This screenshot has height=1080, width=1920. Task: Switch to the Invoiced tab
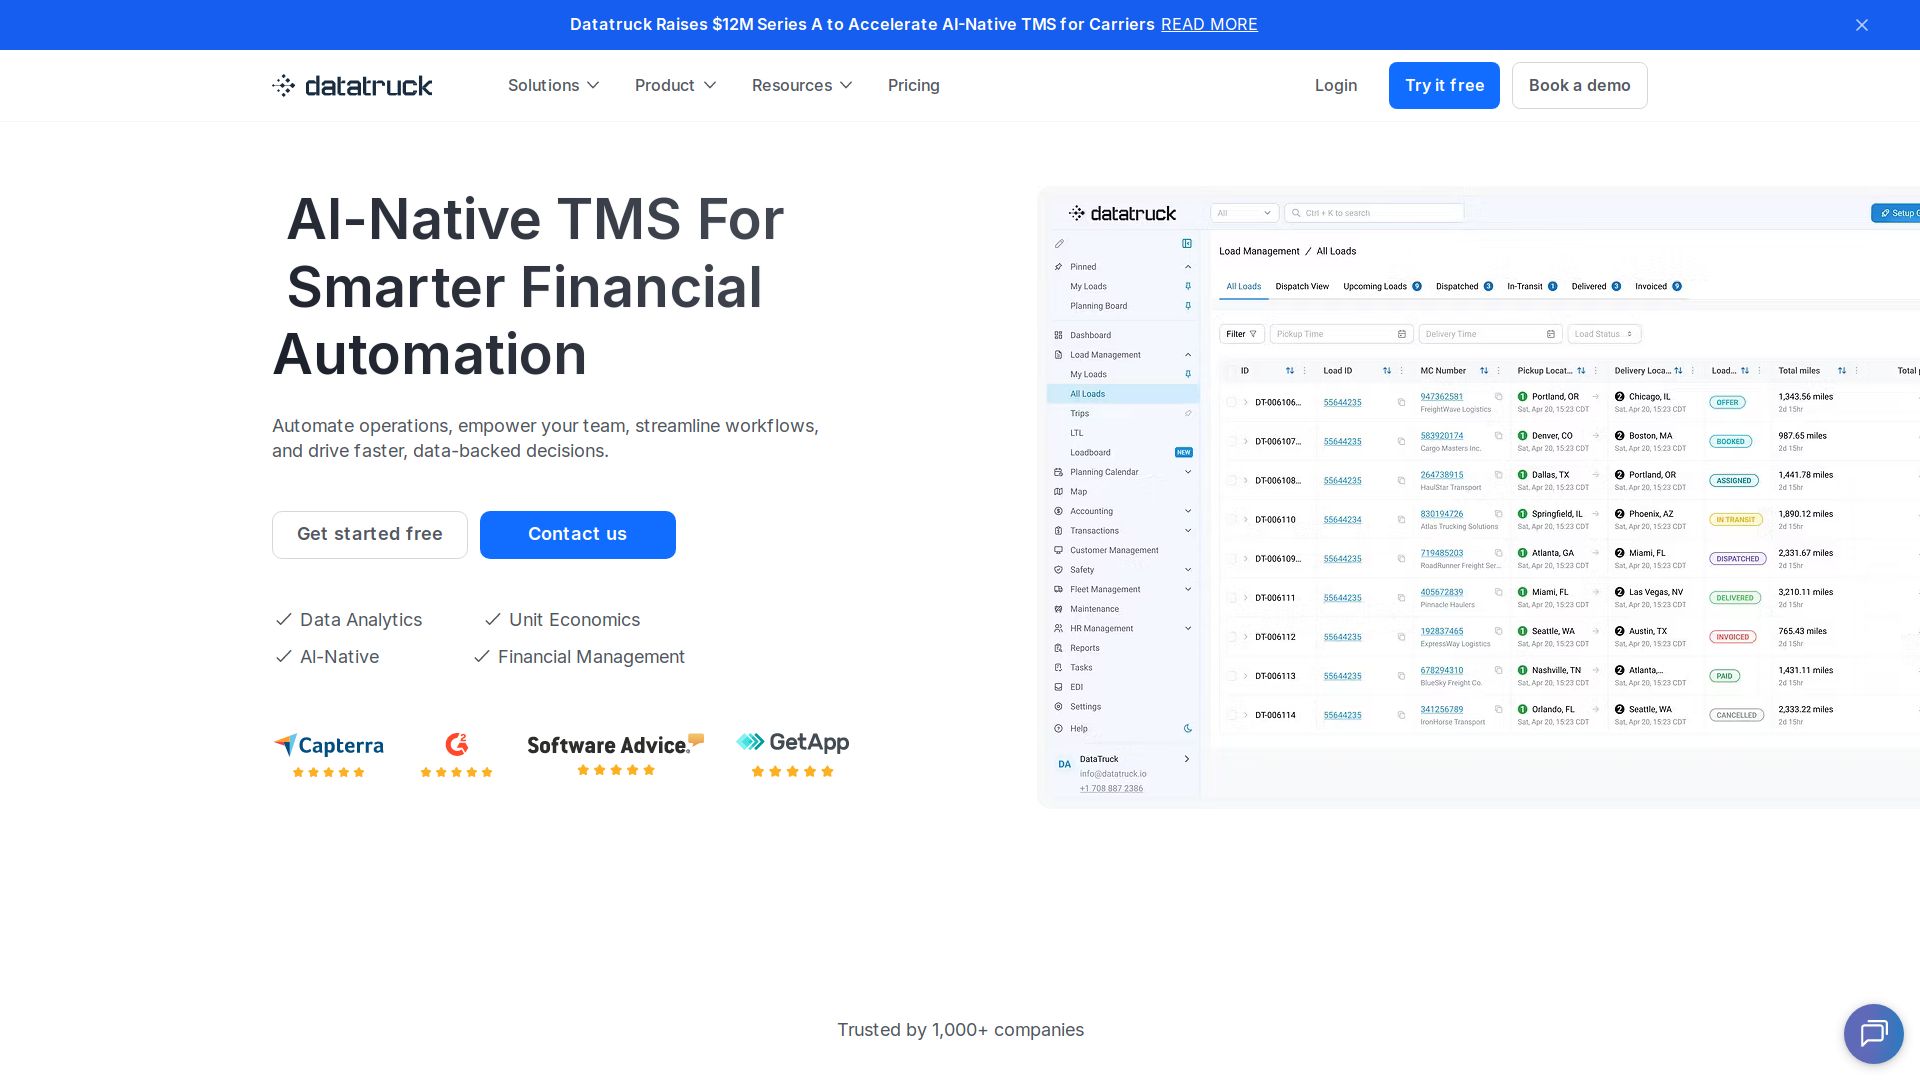tap(1658, 287)
